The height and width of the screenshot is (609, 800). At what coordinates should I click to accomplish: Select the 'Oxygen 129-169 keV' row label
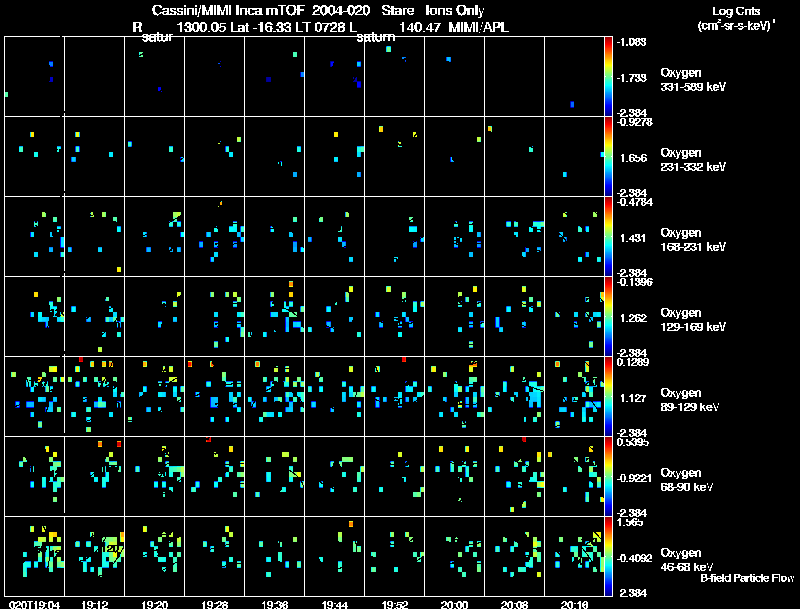pyautogui.click(x=693, y=320)
